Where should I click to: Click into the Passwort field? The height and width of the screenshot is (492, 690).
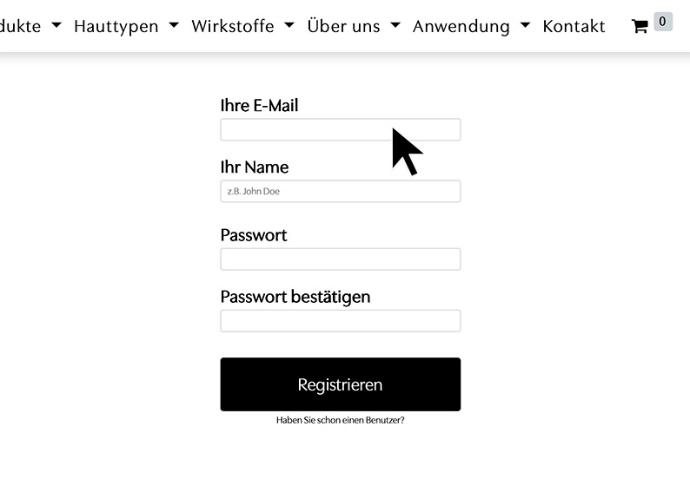pyautogui.click(x=340, y=259)
